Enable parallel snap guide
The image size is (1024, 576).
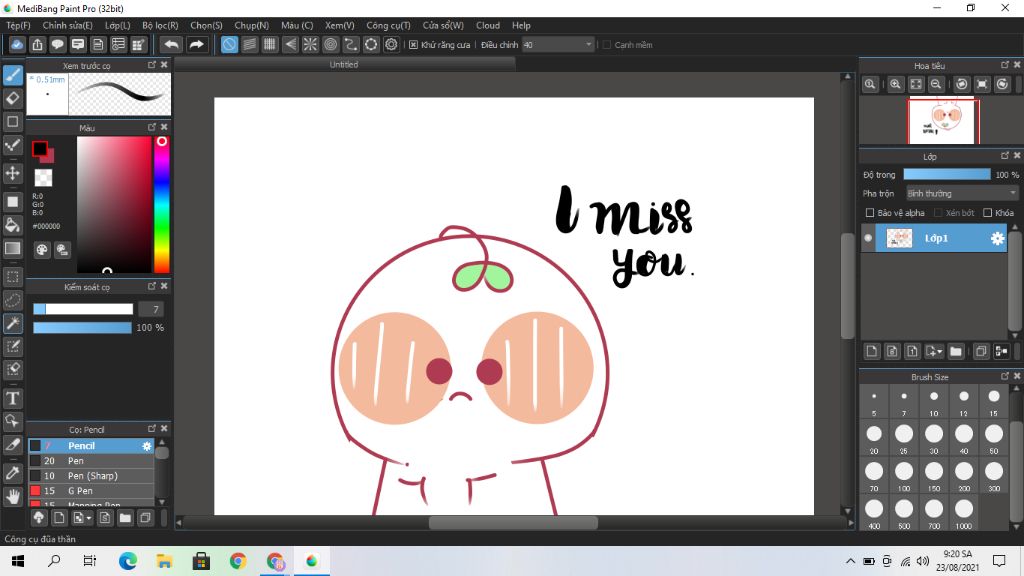pos(249,44)
